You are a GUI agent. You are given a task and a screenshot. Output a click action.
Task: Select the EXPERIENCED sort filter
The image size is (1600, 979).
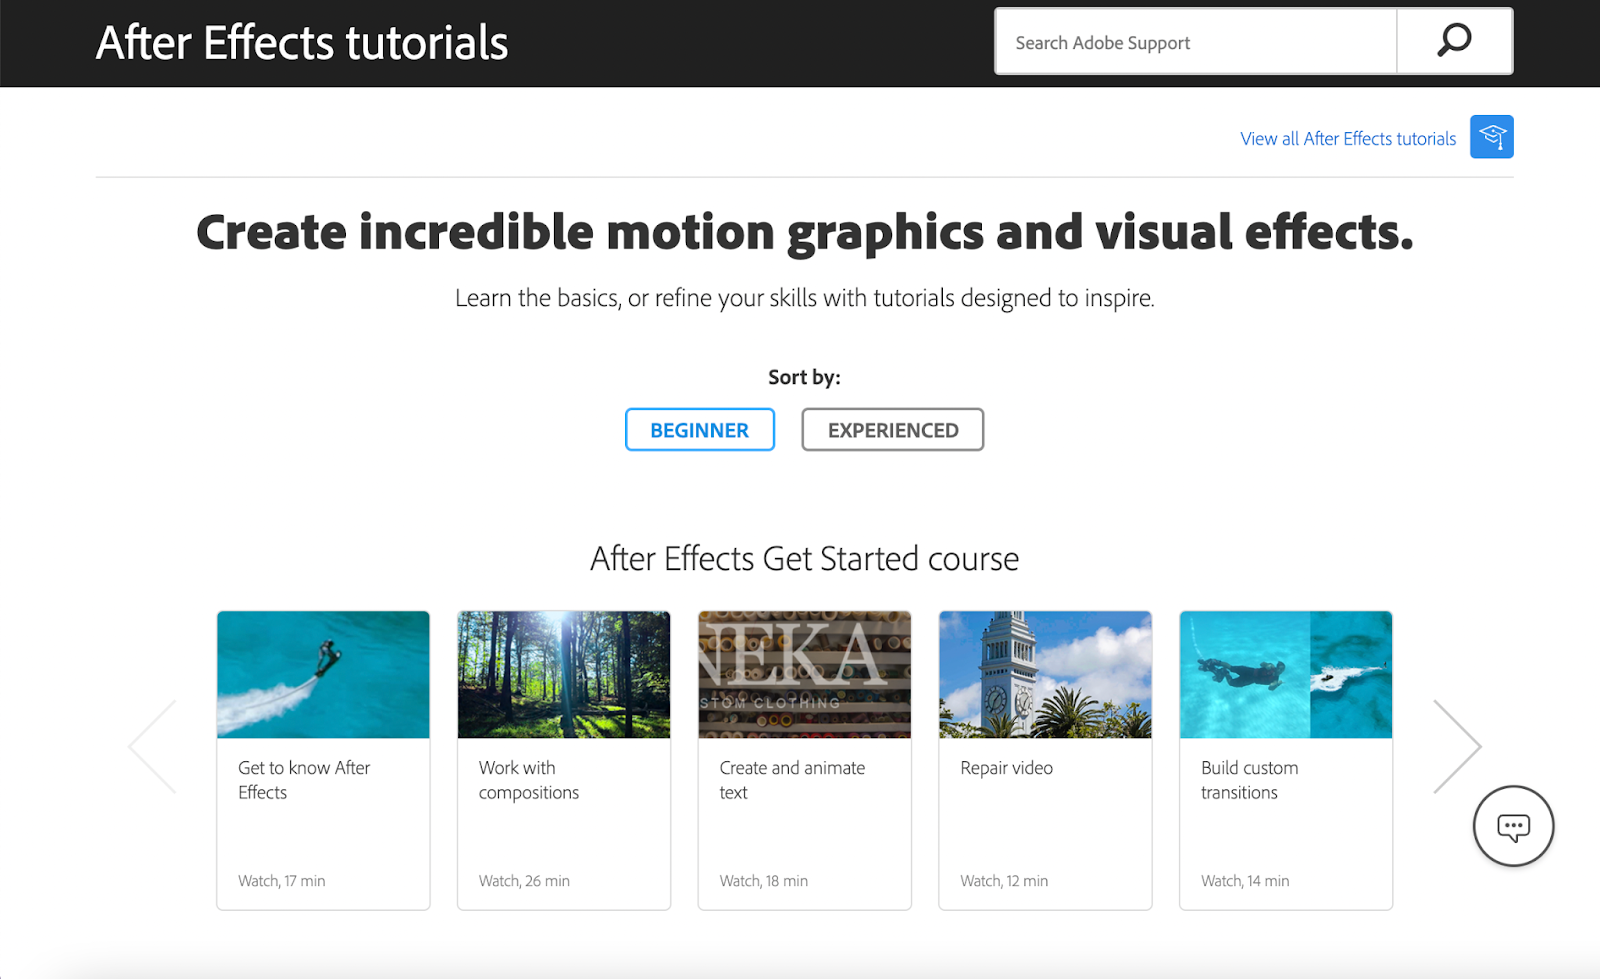(892, 429)
